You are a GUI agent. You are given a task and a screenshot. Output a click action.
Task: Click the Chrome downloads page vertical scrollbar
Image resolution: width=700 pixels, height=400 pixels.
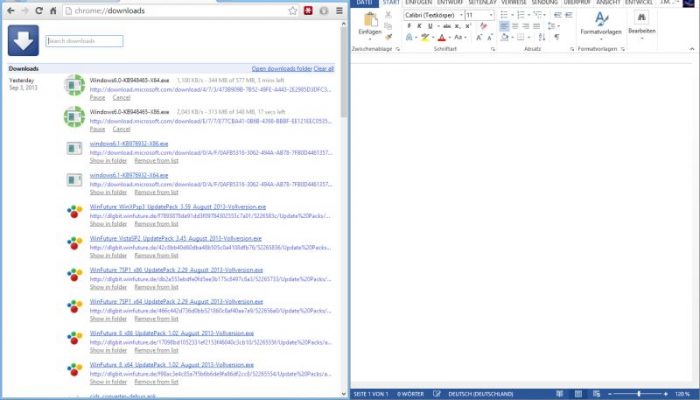[x=344, y=208]
